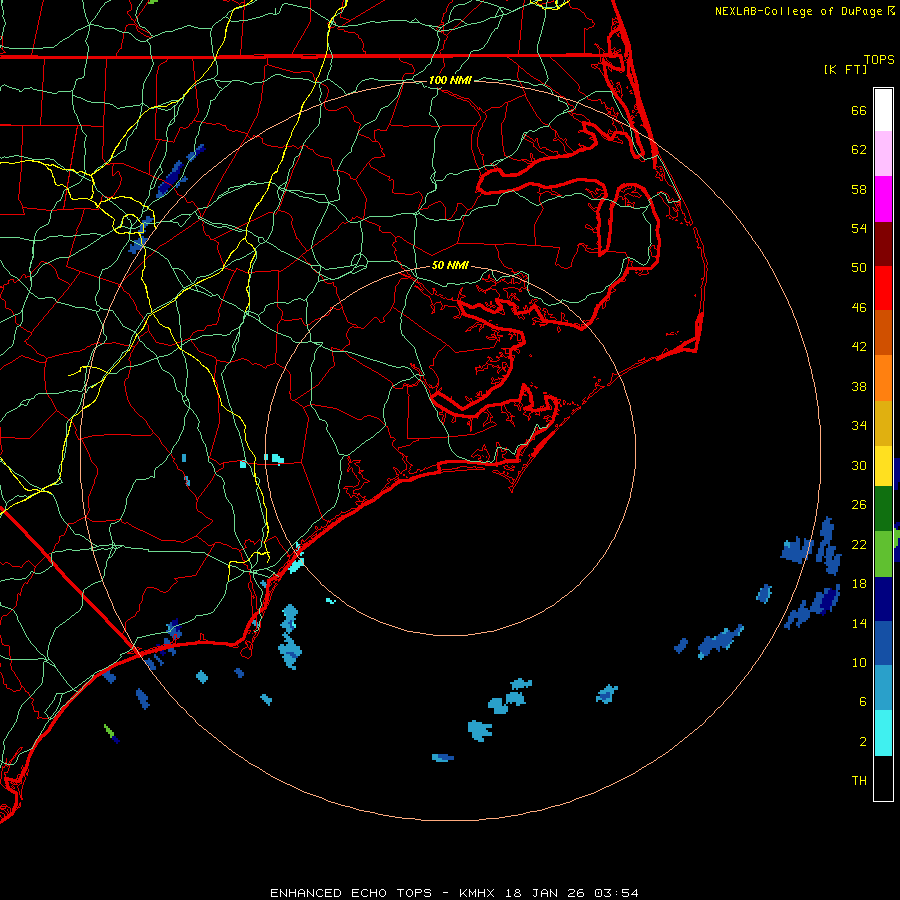Click the orange legend swatch at 38

coord(883,378)
